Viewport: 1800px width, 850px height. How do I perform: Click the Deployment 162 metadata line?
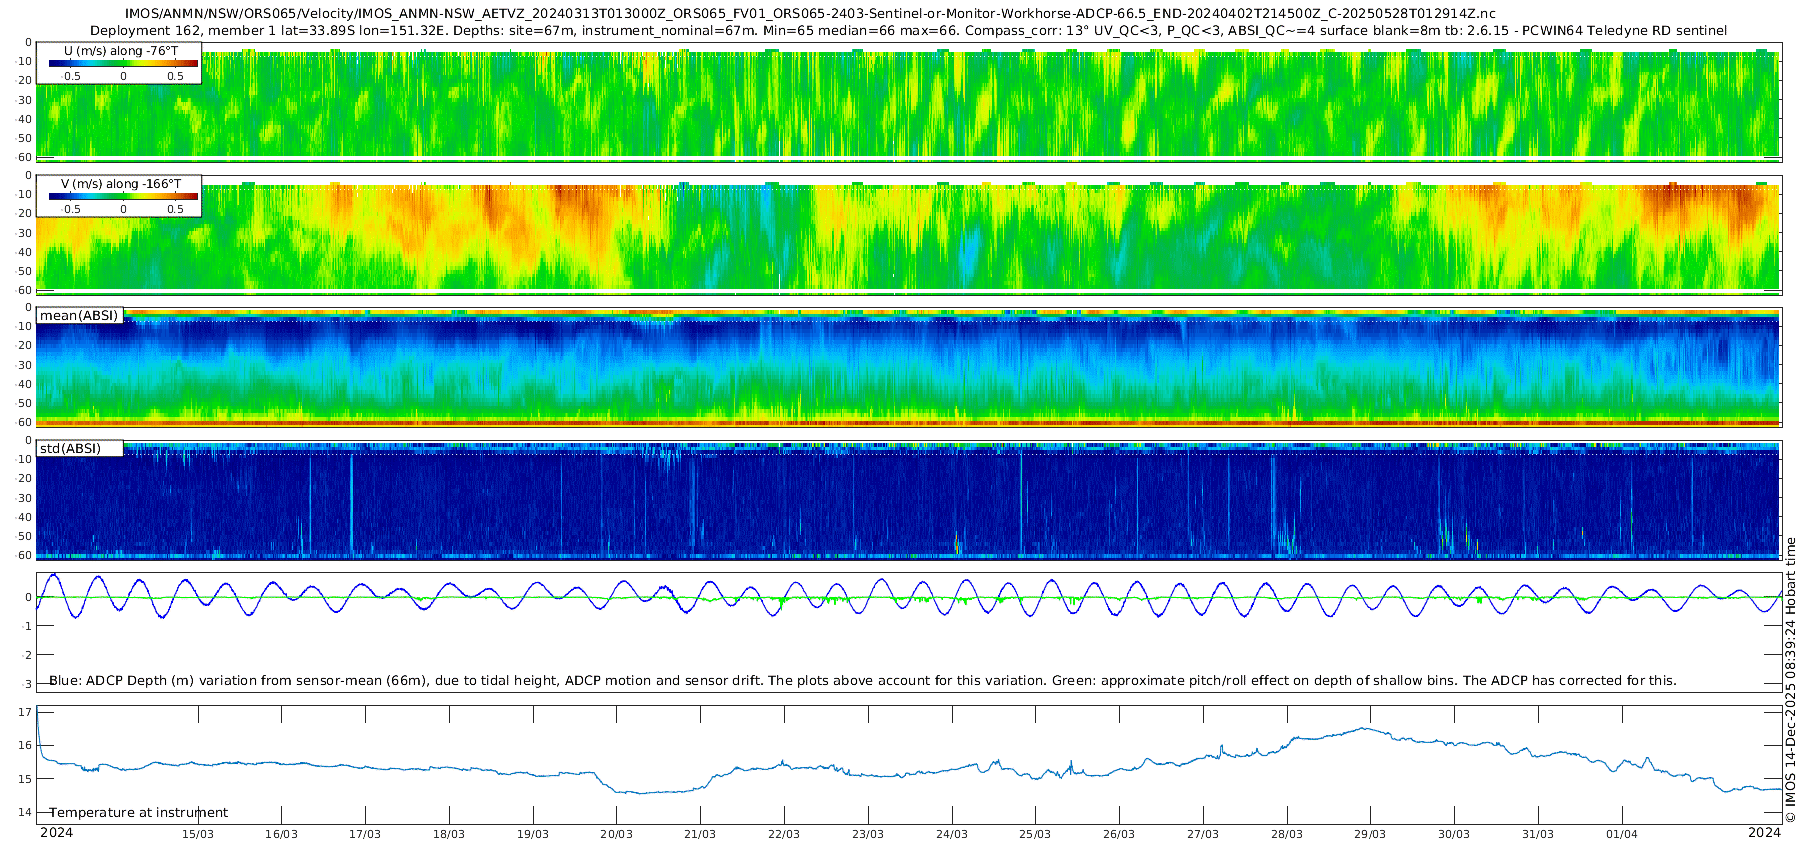(x=908, y=31)
